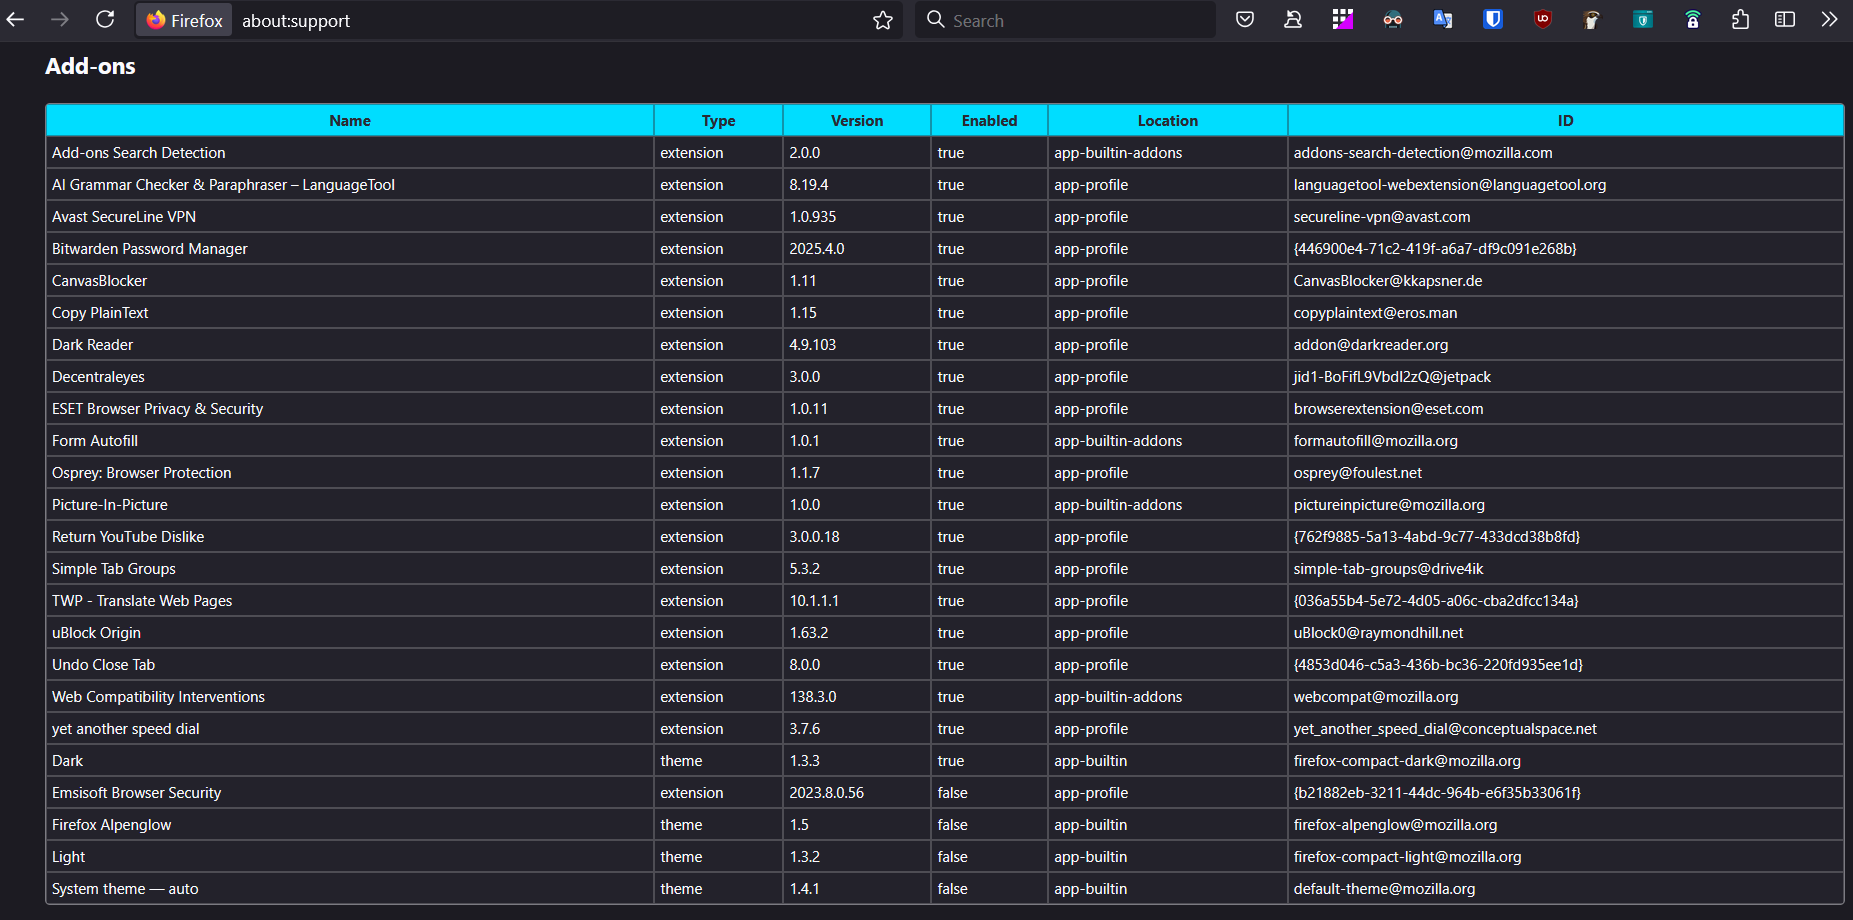Select the AI Grammar Checker LanguageTool row name
Viewport: 1853px width, 920px height.
point(350,184)
